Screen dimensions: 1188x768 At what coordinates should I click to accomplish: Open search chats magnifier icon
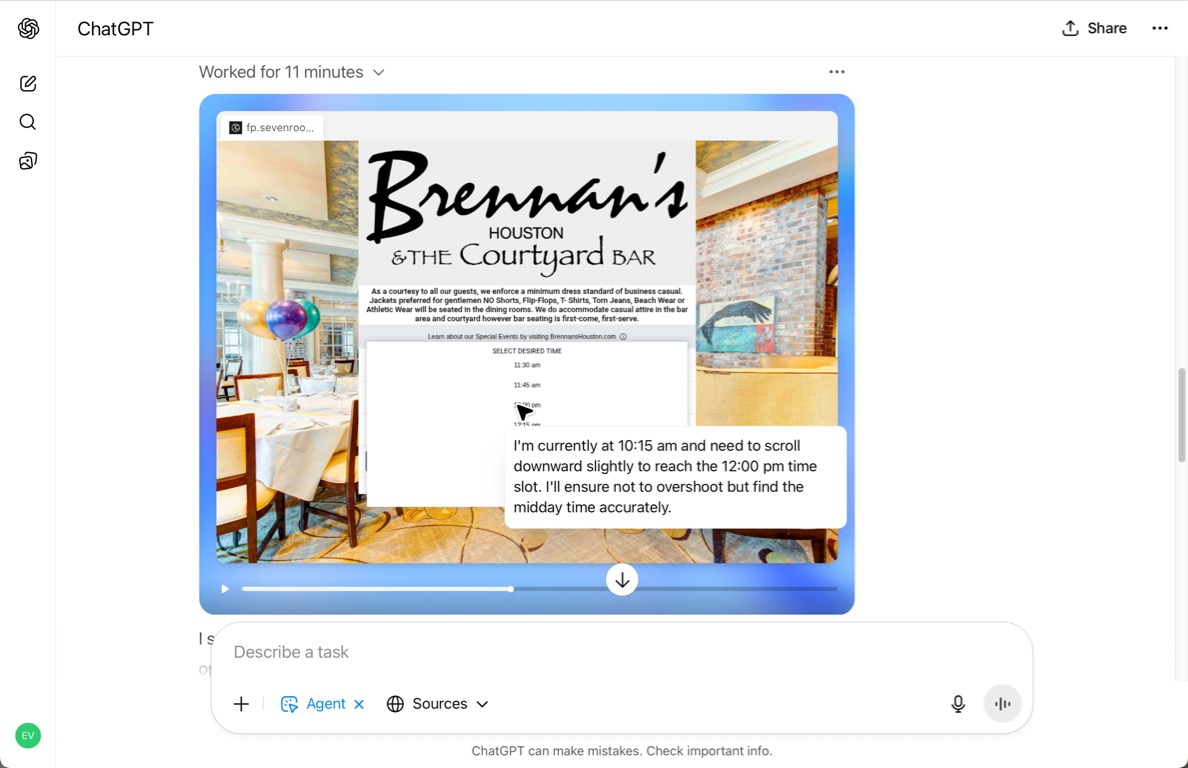(x=28, y=122)
